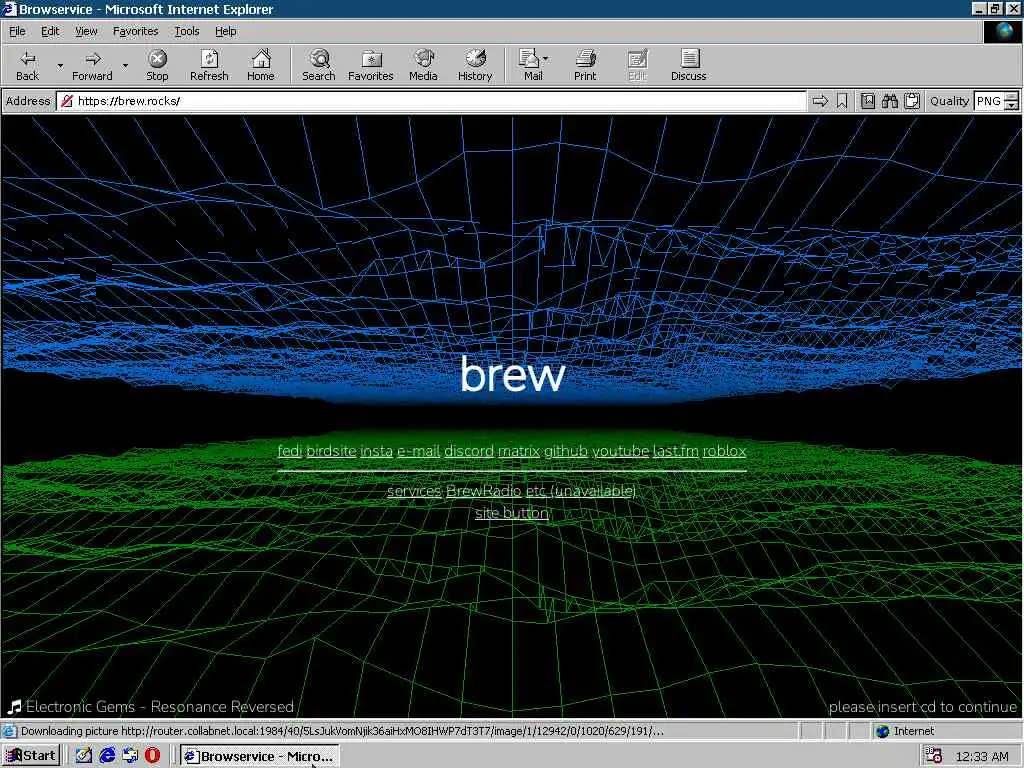This screenshot has height=768, width=1024.
Task: Select the Browservice taskbar button
Action: tap(259, 756)
